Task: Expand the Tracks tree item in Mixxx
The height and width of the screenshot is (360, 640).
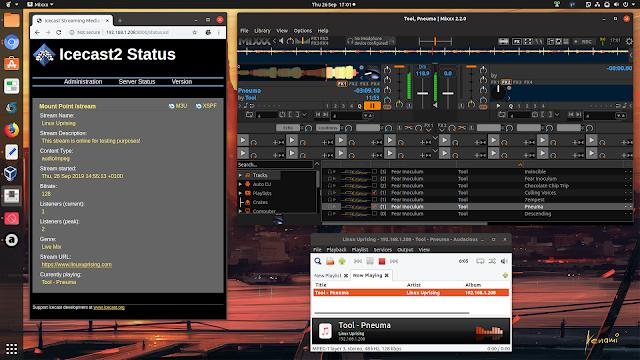Action: (x=240, y=175)
